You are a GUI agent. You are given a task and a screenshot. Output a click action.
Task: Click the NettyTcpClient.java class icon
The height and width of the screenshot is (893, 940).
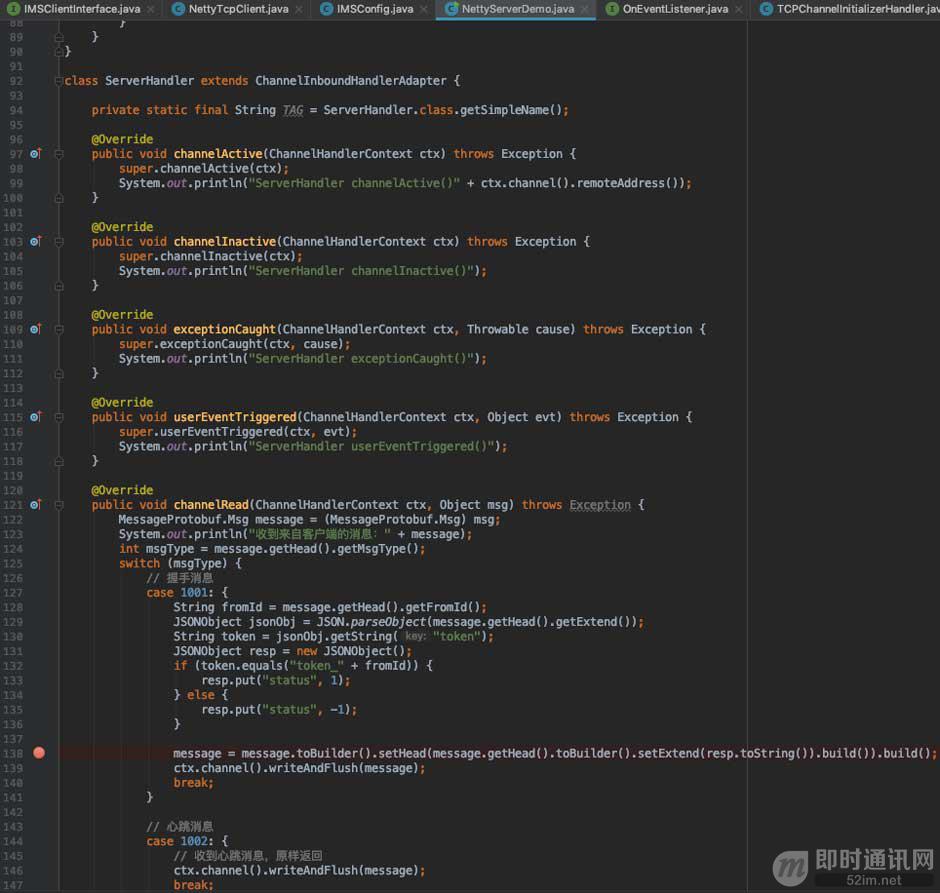click(x=178, y=9)
